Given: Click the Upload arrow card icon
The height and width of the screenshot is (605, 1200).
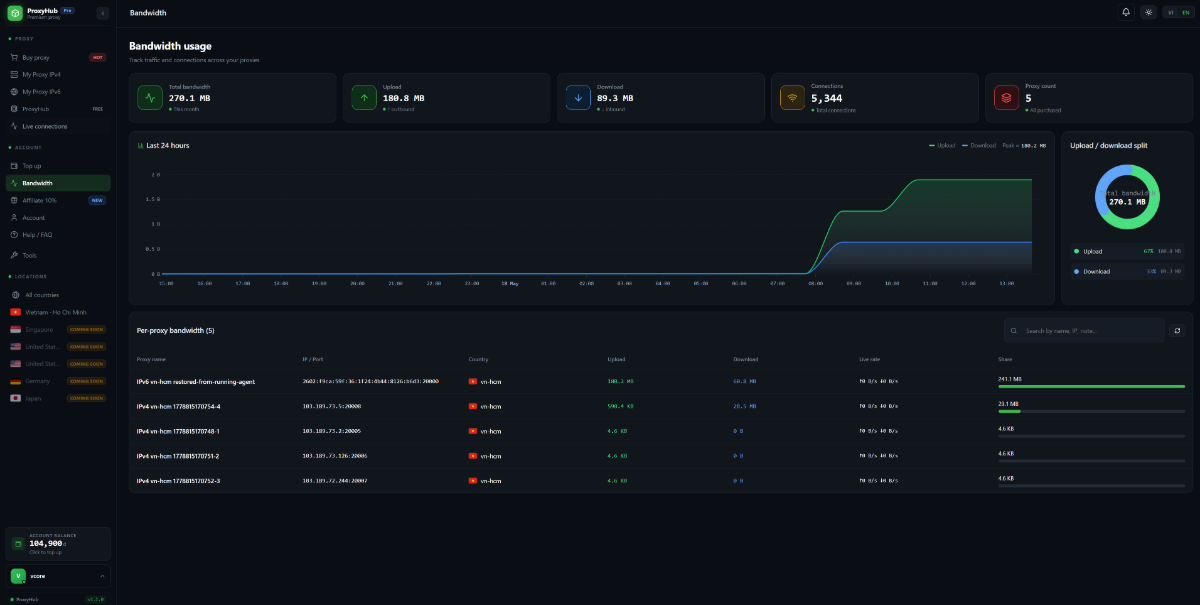Looking at the screenshot, I should 364,98.
